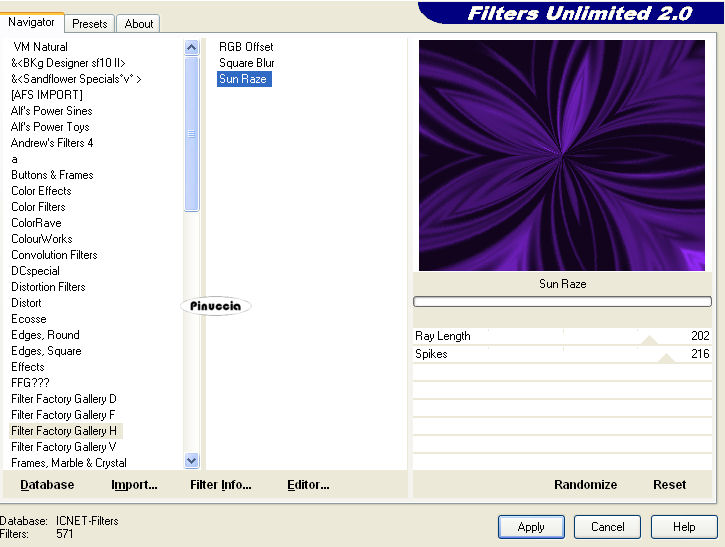
Task: Select &<Sandflower Specials°v° > category
Action: coord(76,79)
